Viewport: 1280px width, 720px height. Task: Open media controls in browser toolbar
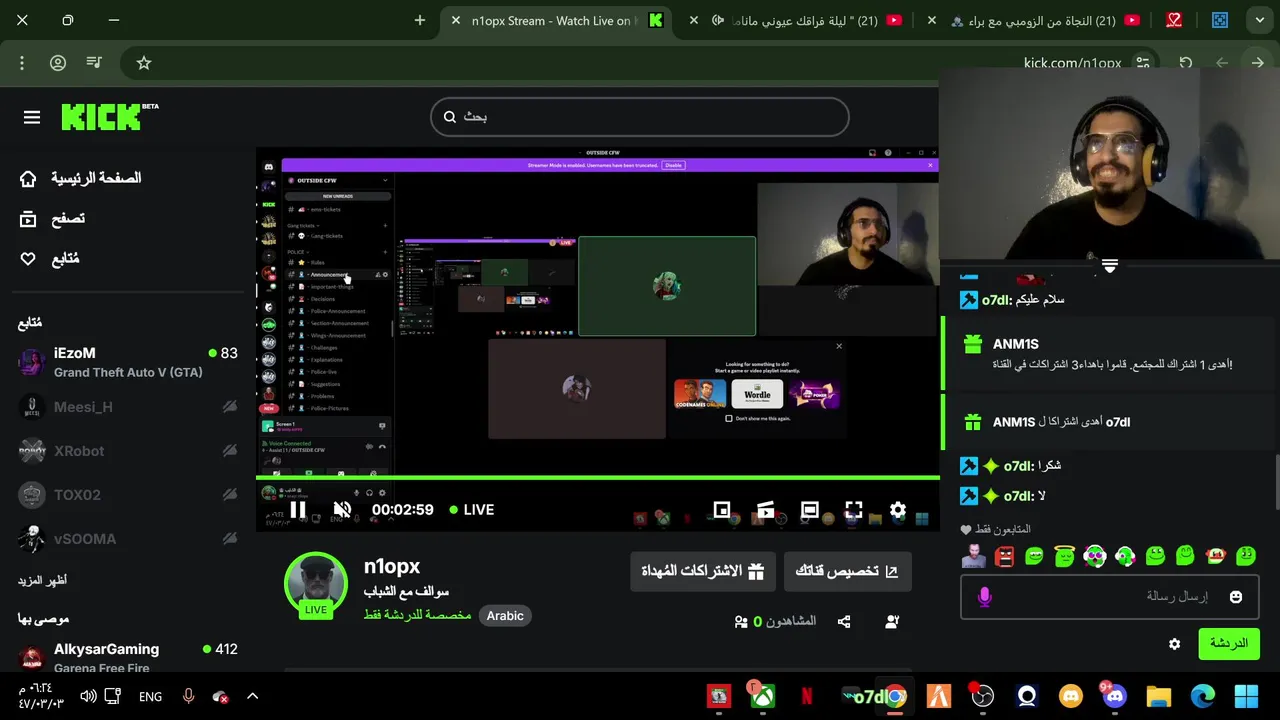(94, 63)
